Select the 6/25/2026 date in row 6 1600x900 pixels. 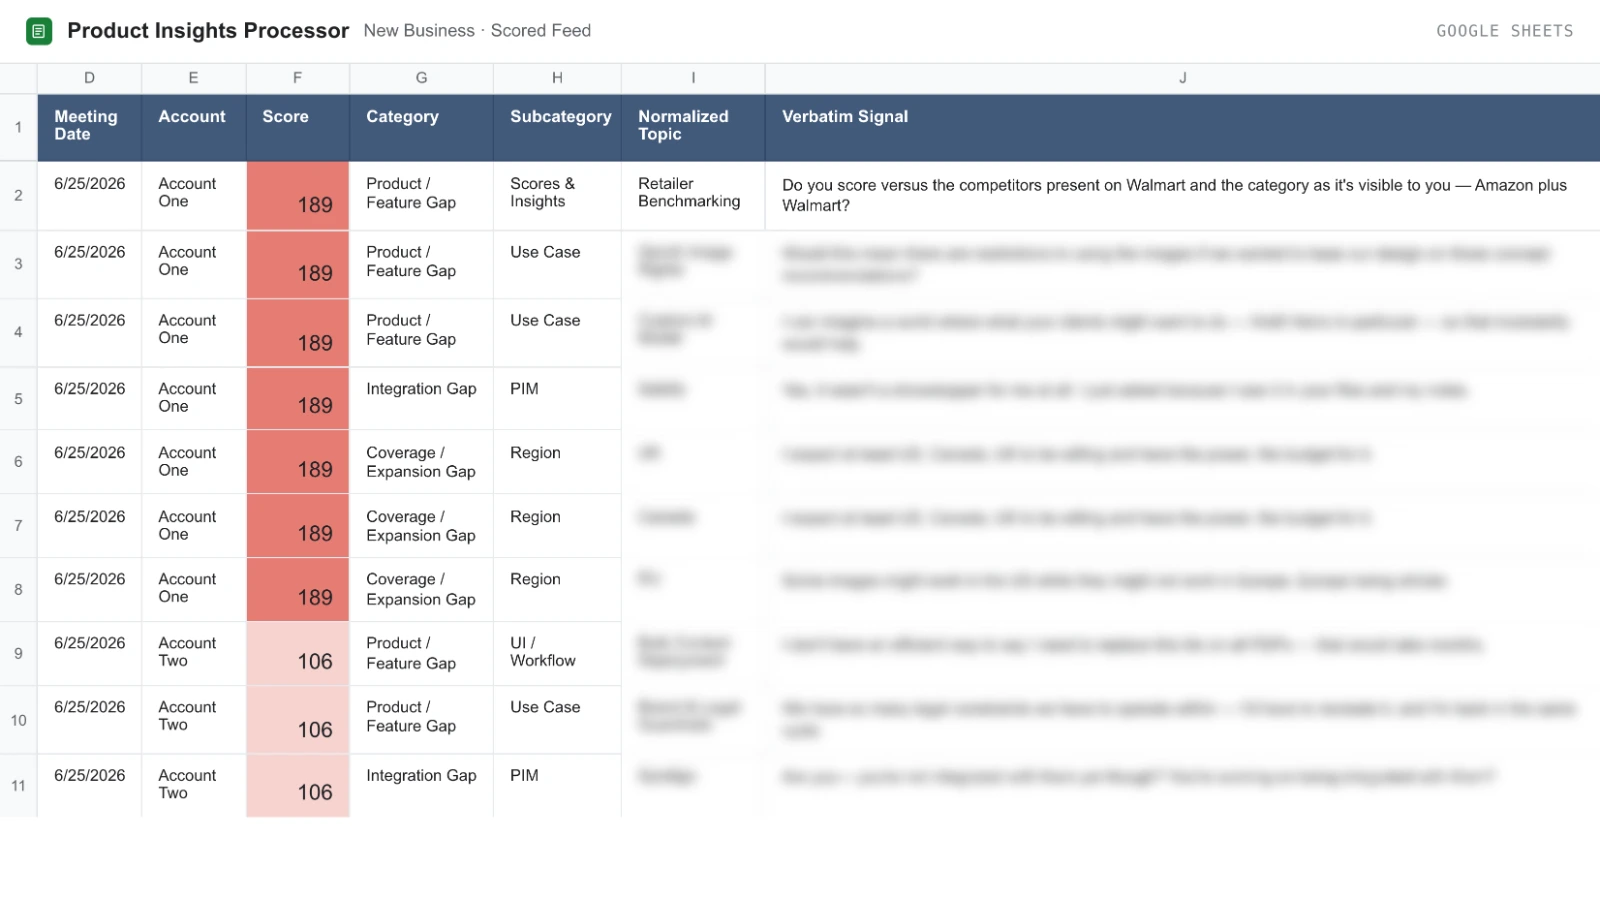coord(90,461)
